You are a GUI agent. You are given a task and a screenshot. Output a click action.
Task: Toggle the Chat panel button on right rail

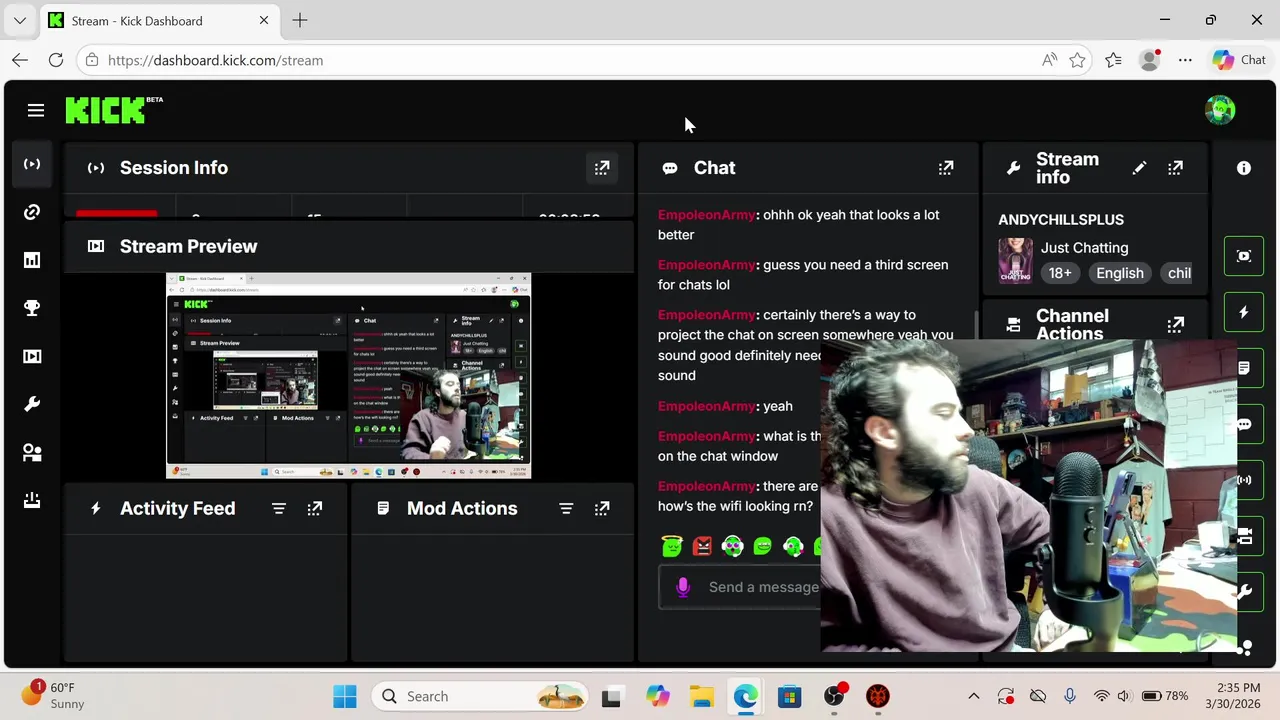pos(1244,424)
